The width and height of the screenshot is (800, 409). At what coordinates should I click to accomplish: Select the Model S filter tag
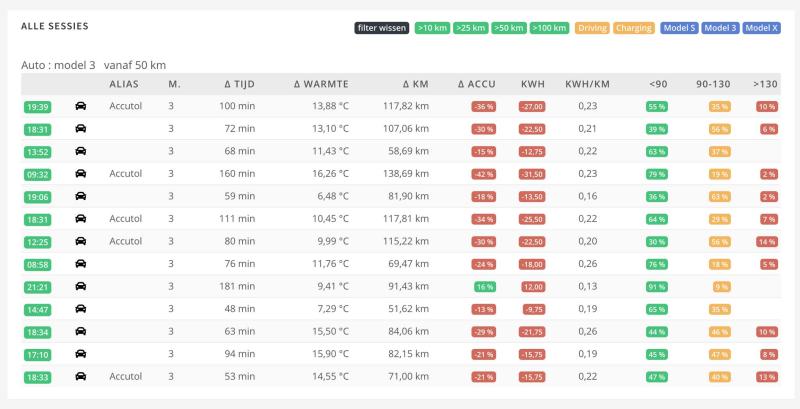coord(679,28)
